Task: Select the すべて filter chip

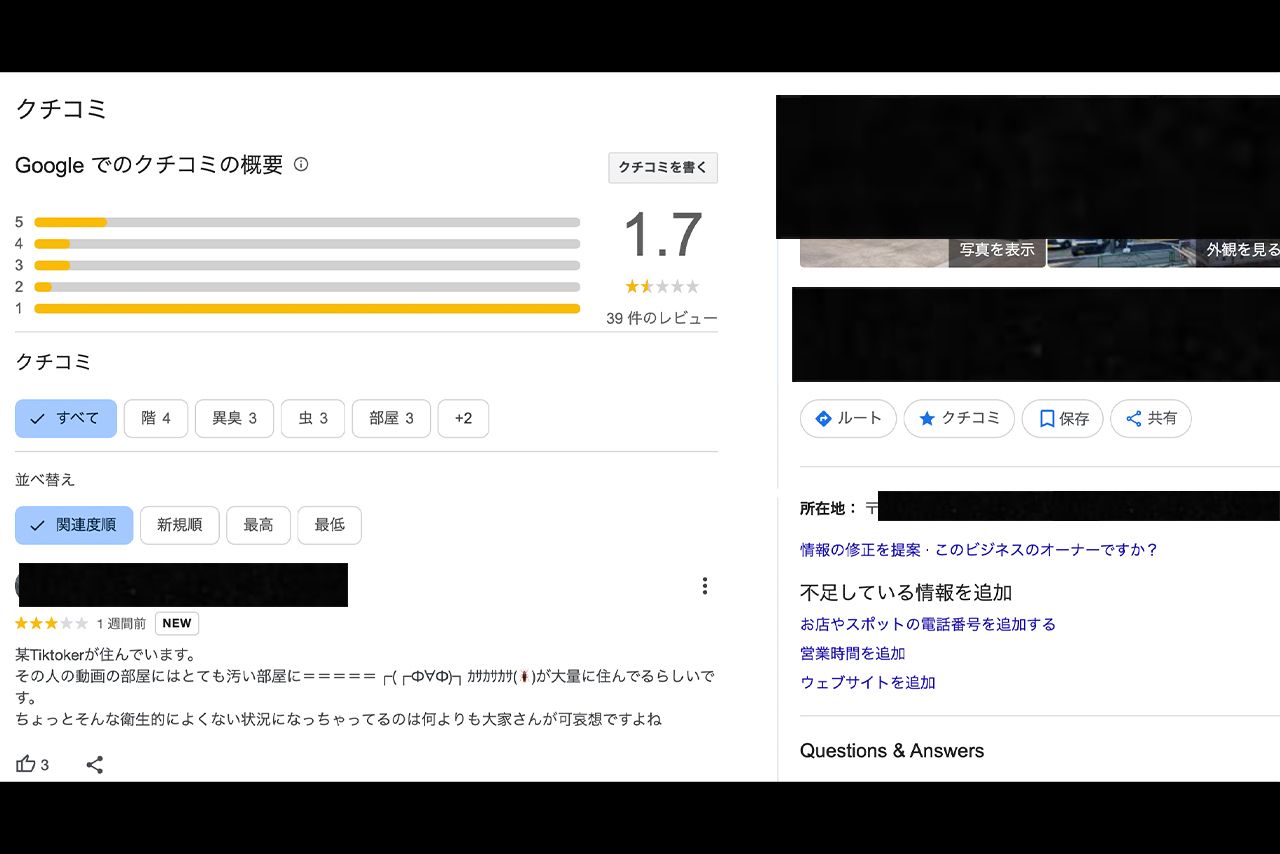Action: tap(65, 418)
